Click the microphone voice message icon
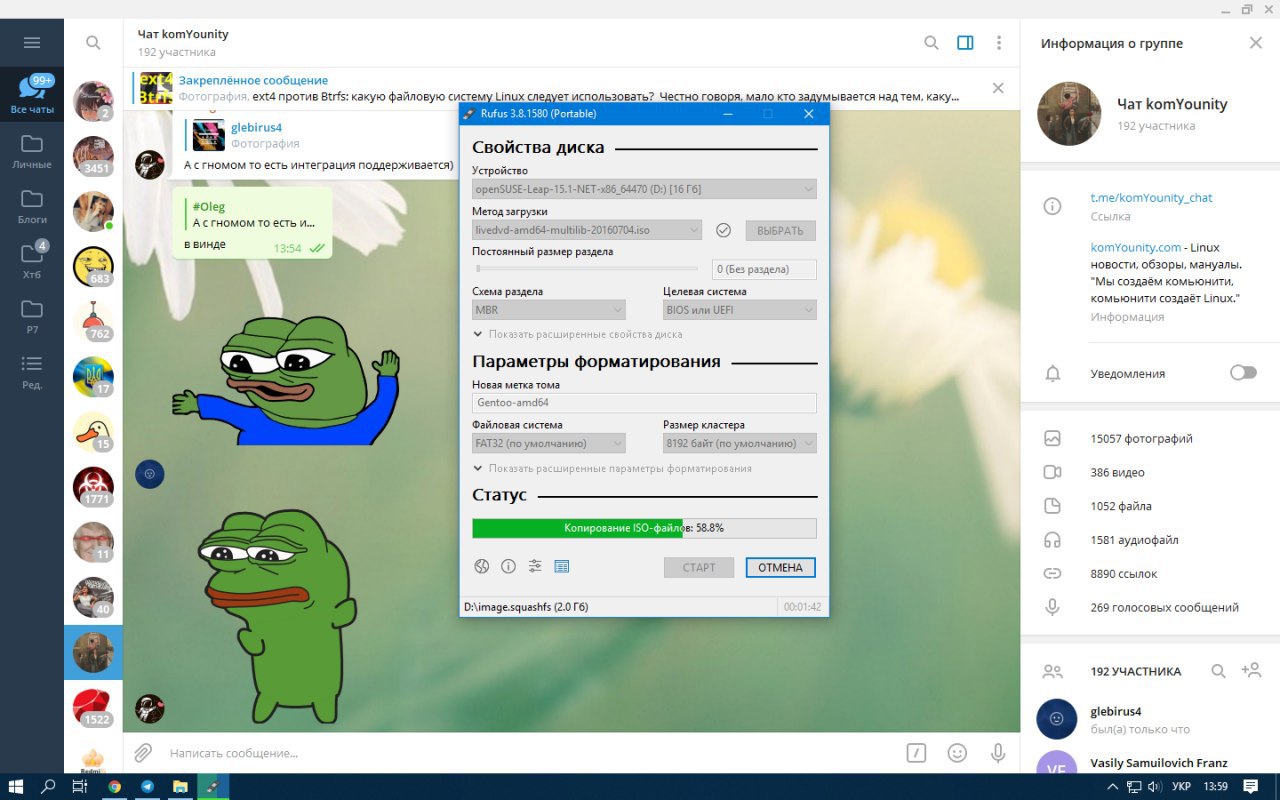The width and height of the screenshot is (1280, 800). 997,753
